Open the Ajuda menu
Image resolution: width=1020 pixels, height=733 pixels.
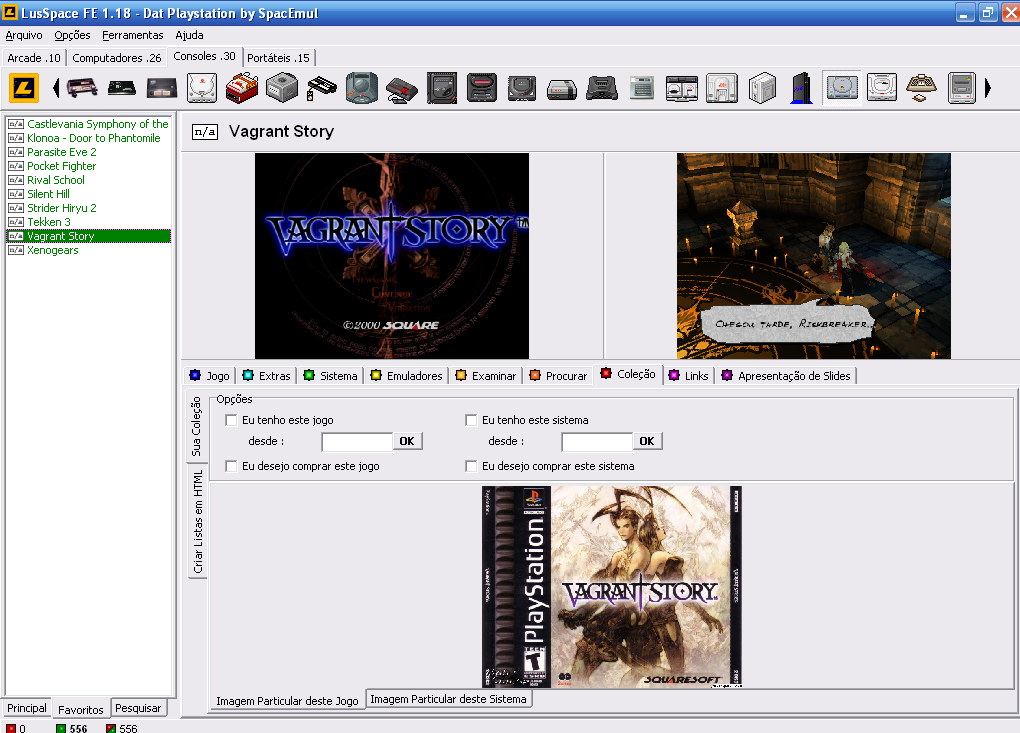[189, 35]
